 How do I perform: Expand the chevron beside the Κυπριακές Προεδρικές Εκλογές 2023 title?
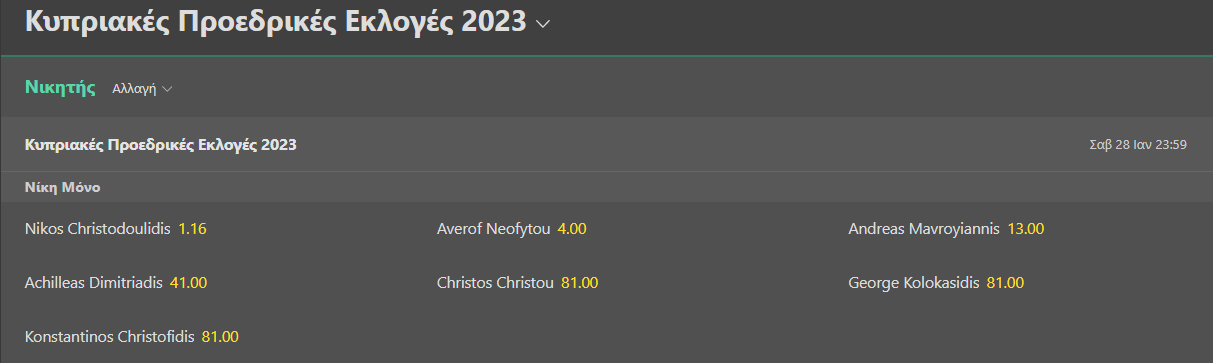[x=543, y=24]
